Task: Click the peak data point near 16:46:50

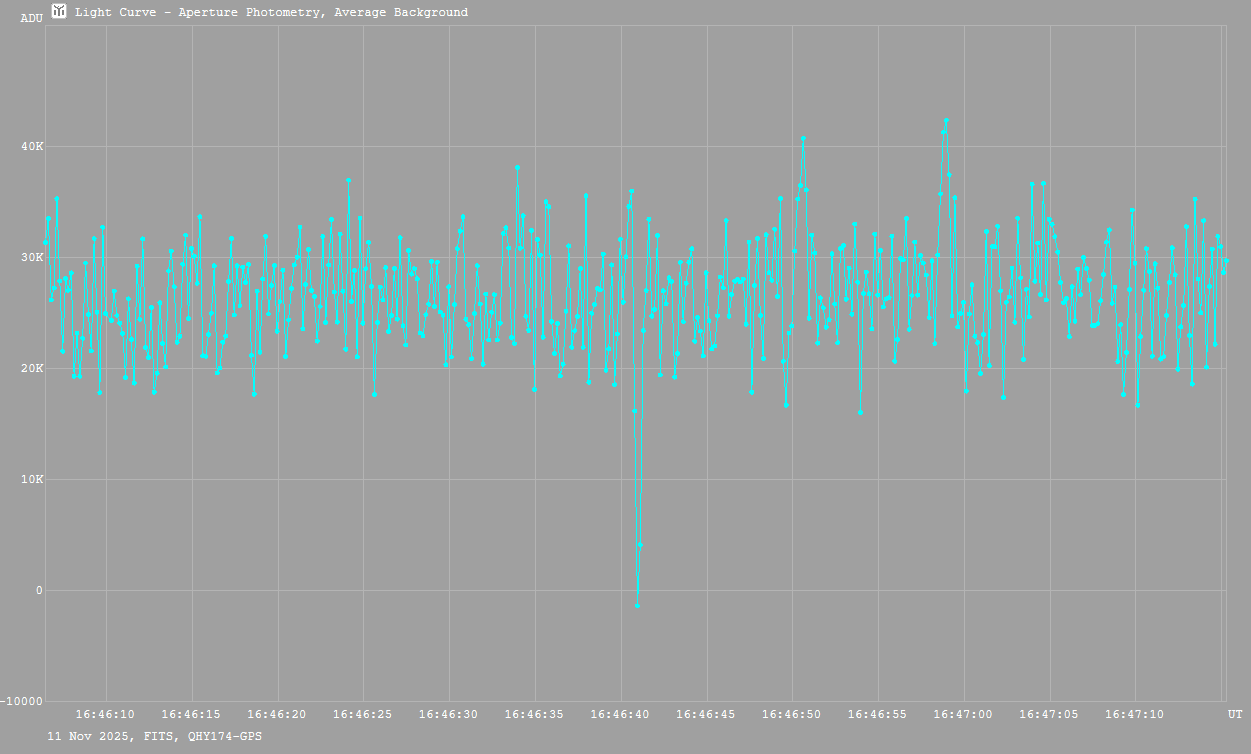Action: pyautogui.click(x=803, y=138)
